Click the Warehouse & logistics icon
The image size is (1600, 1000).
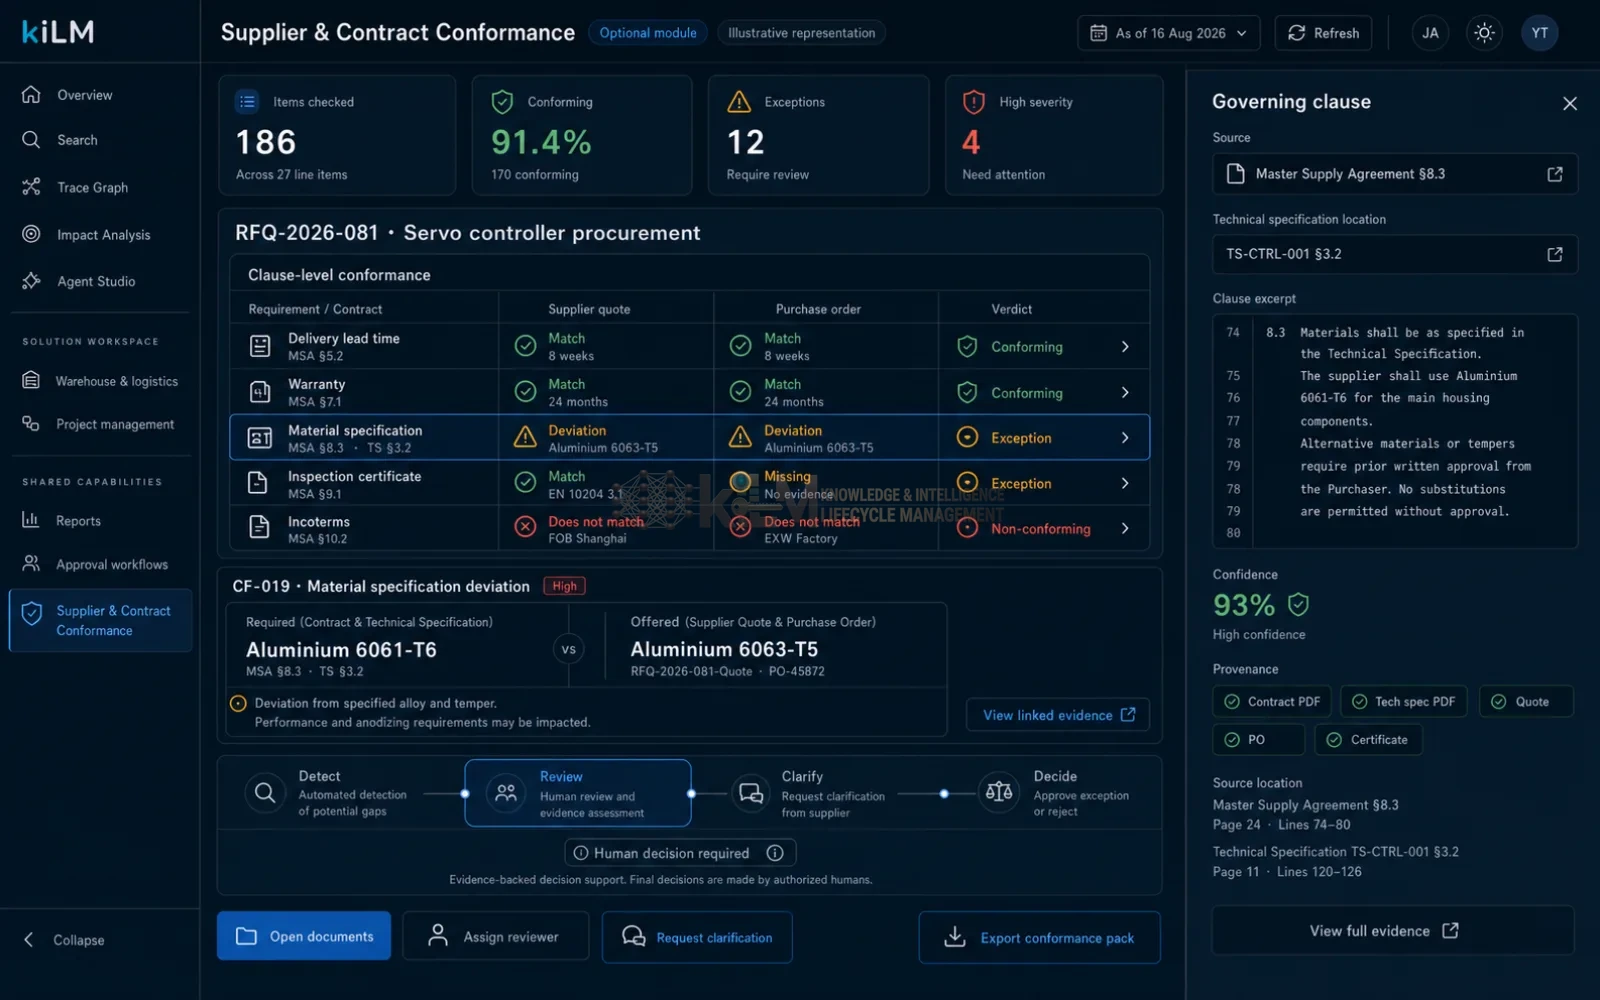point(31,380)
